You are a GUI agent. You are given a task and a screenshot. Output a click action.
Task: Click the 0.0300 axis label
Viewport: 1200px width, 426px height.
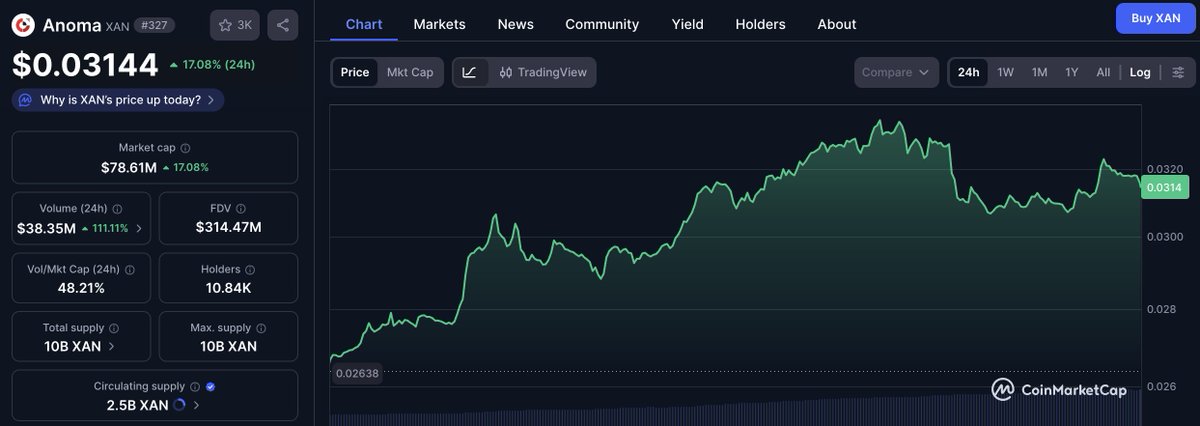pos(1164,236)
